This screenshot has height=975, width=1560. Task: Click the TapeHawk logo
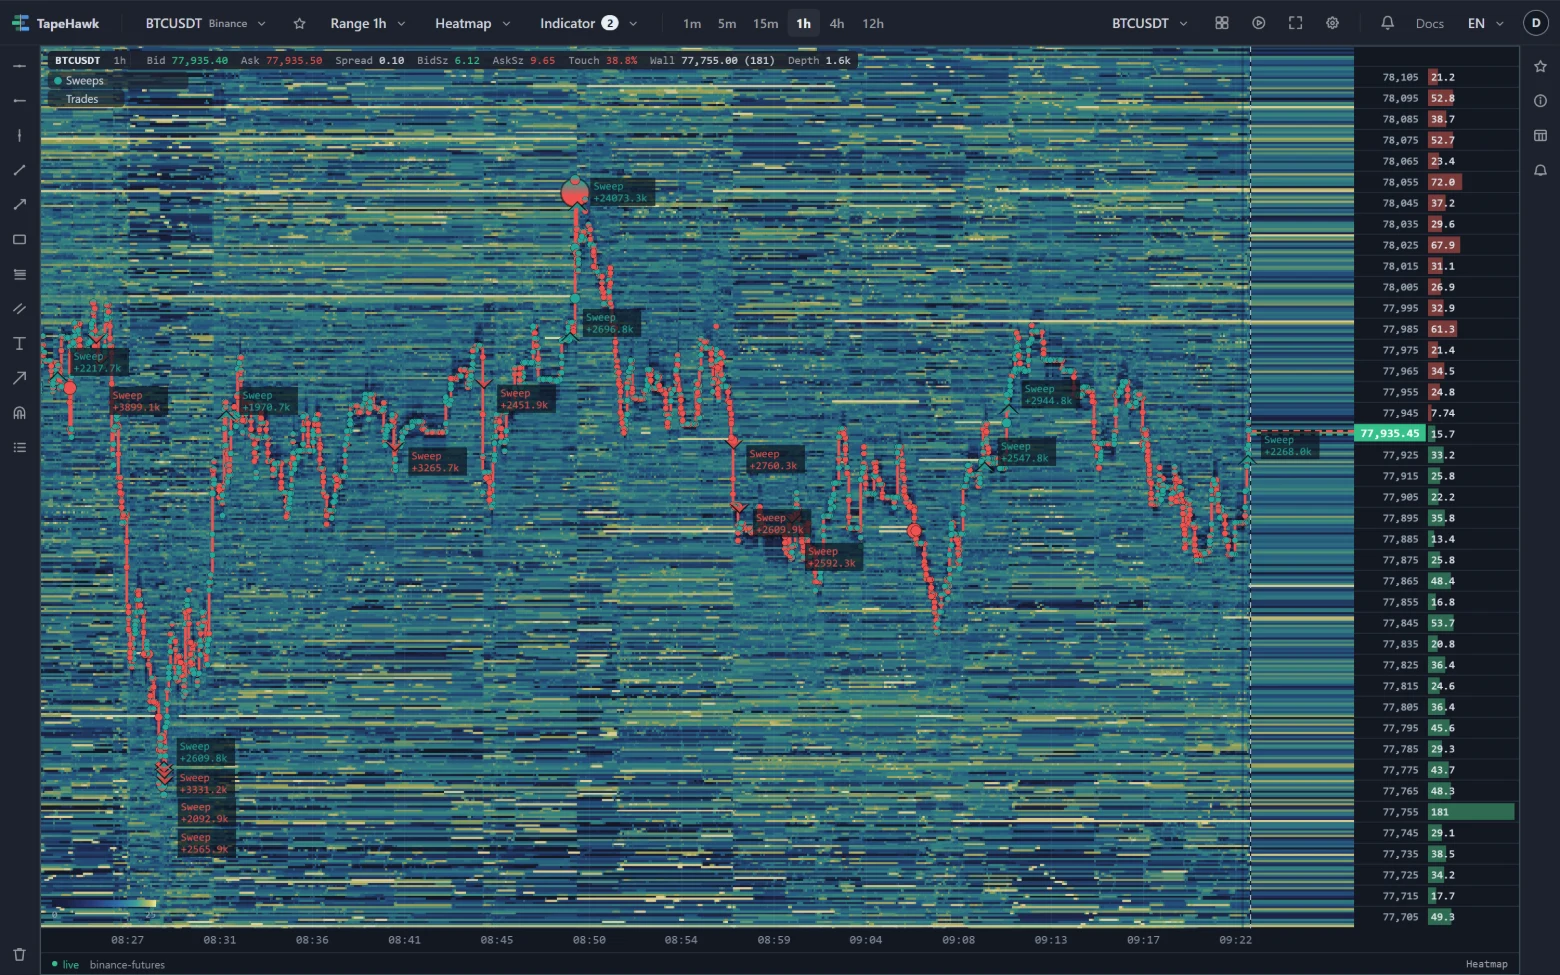[56, 23]
